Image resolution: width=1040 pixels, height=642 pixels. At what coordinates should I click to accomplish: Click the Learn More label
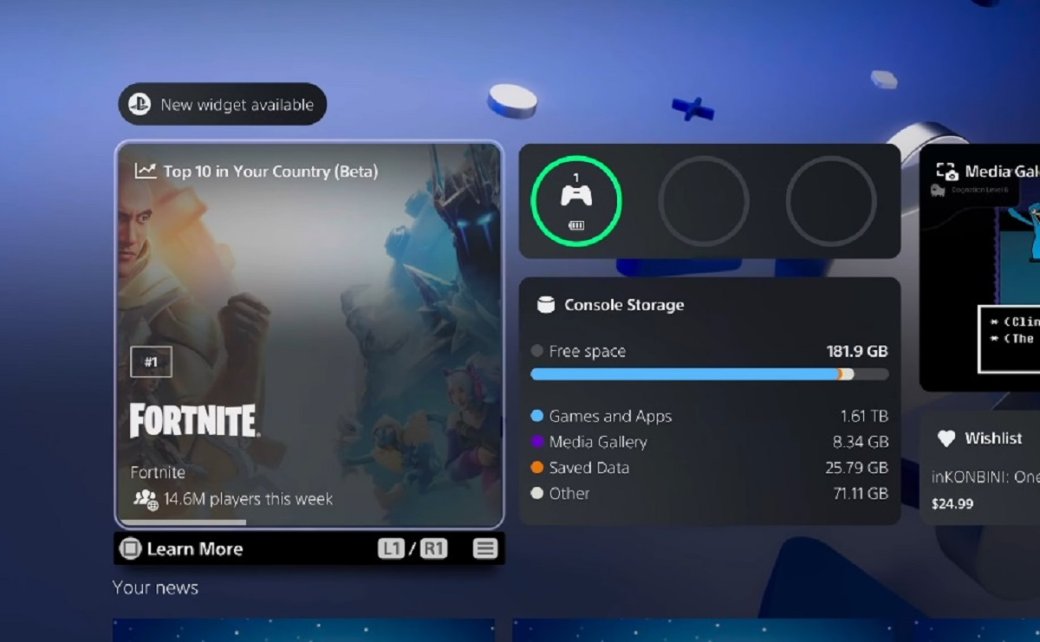pyautogui.click(x=194, y=549)
